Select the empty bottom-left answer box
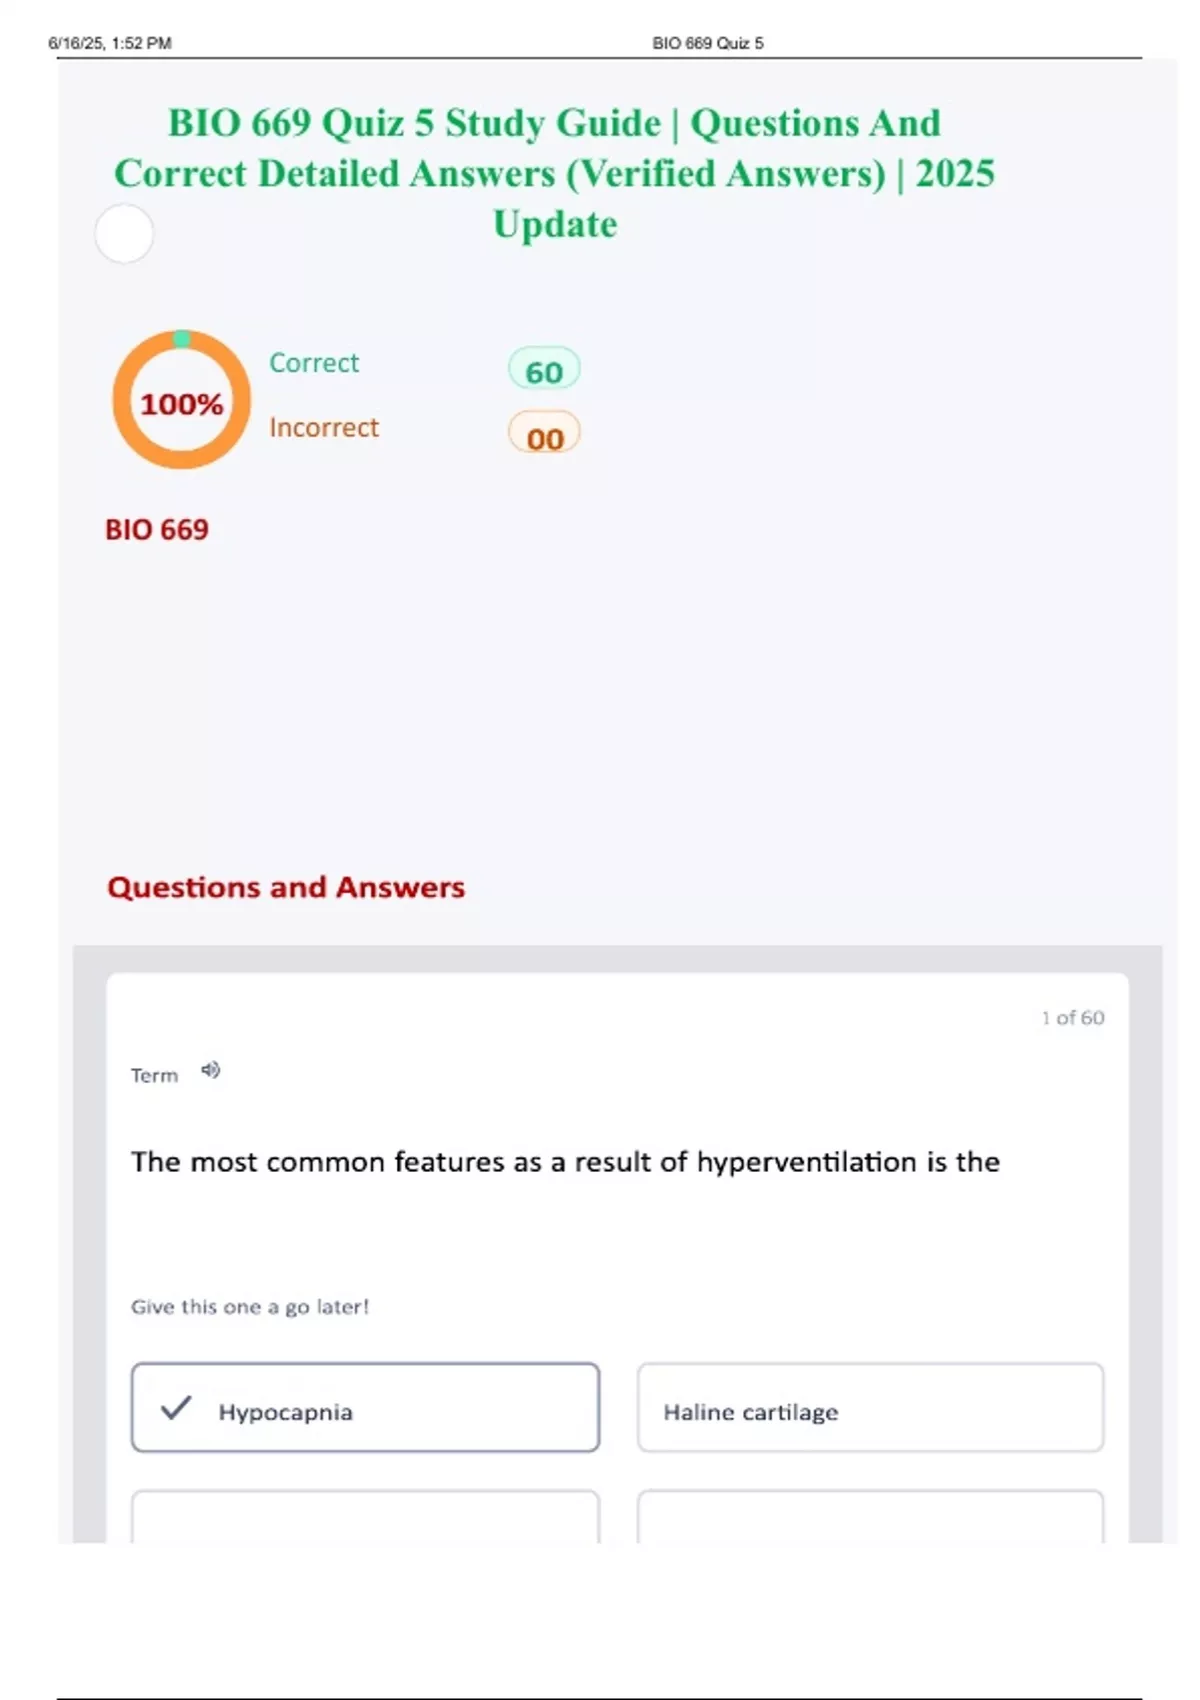Screen dimensions: 1200x1700 click(x=365, y=1518)
